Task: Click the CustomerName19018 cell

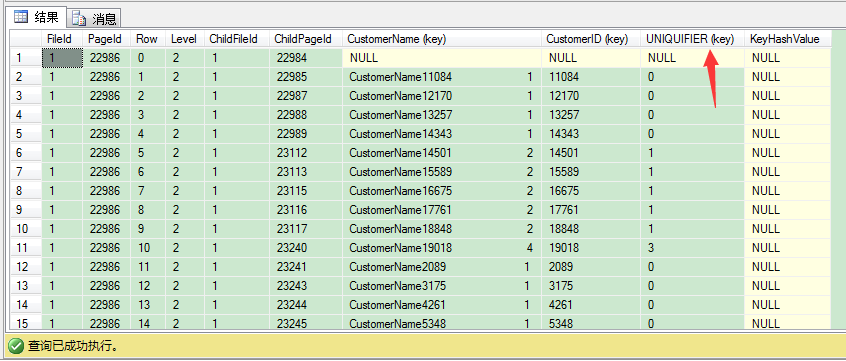Action: click(442, 248)
